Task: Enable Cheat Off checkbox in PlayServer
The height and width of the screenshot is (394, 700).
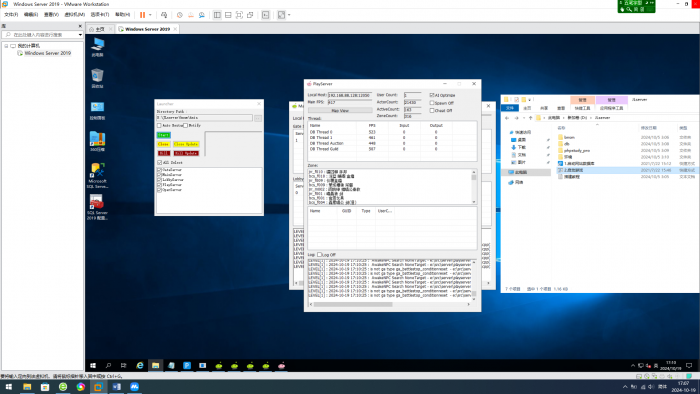Action: (x=432, y=110)
